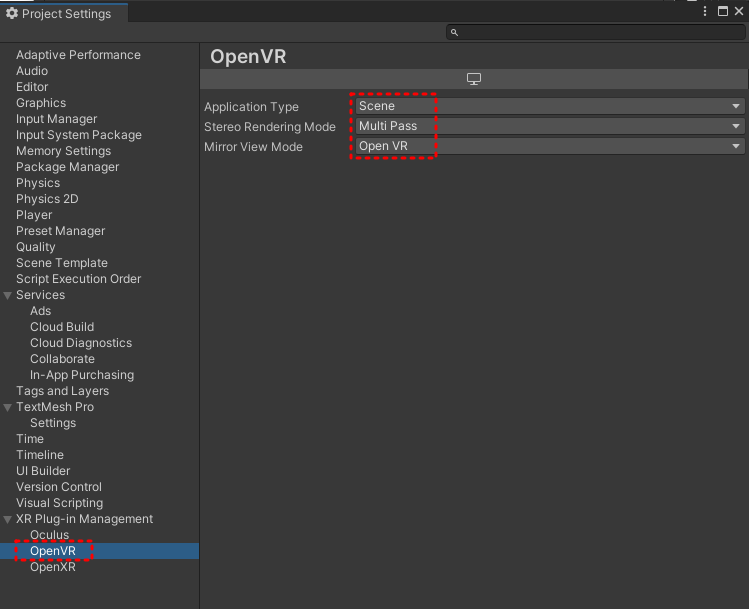Open Player settings
The width and height of the screenshot is (749, 609).
[34, 215]
